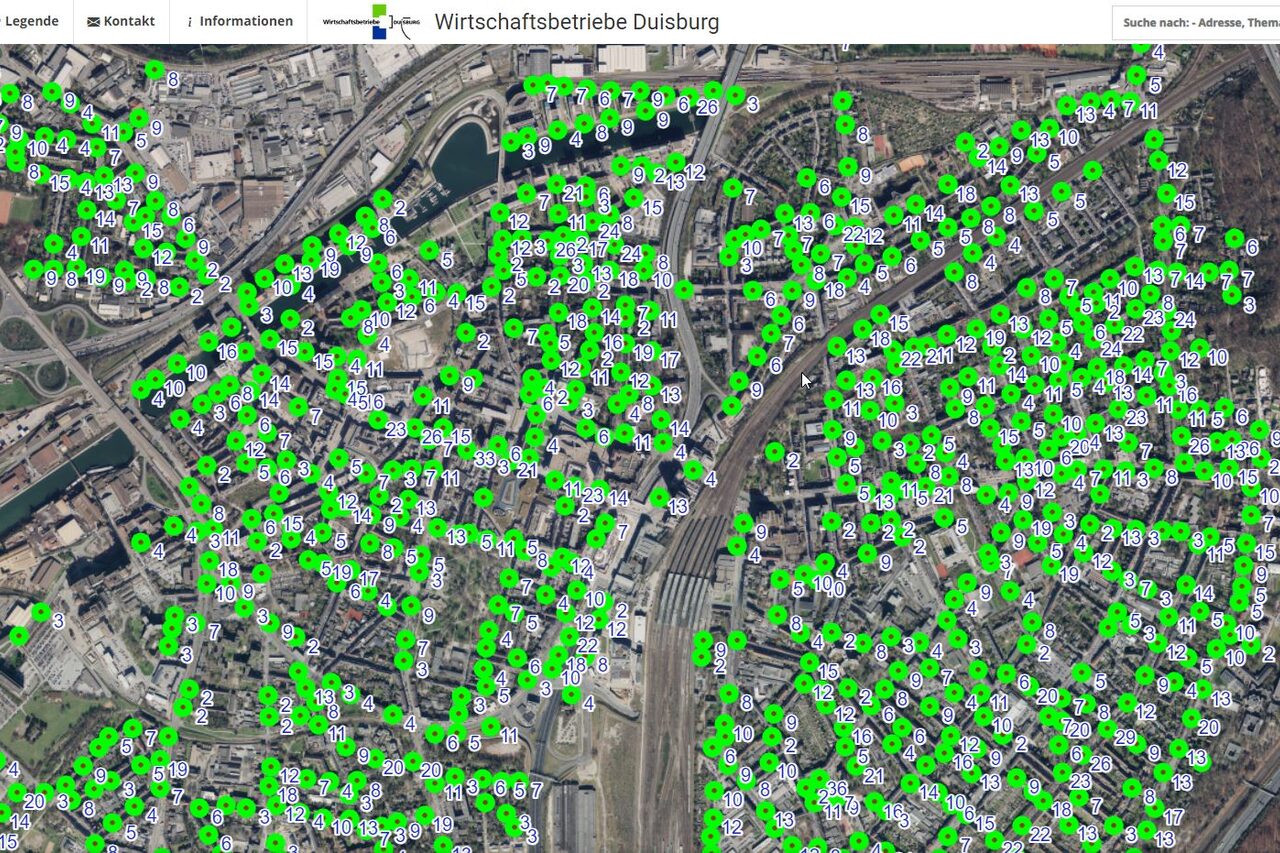The height and width of the screenshot is (853, 1280).
Task: Select top-left marker labeled 8 below Kontakt
Action: 155,70
